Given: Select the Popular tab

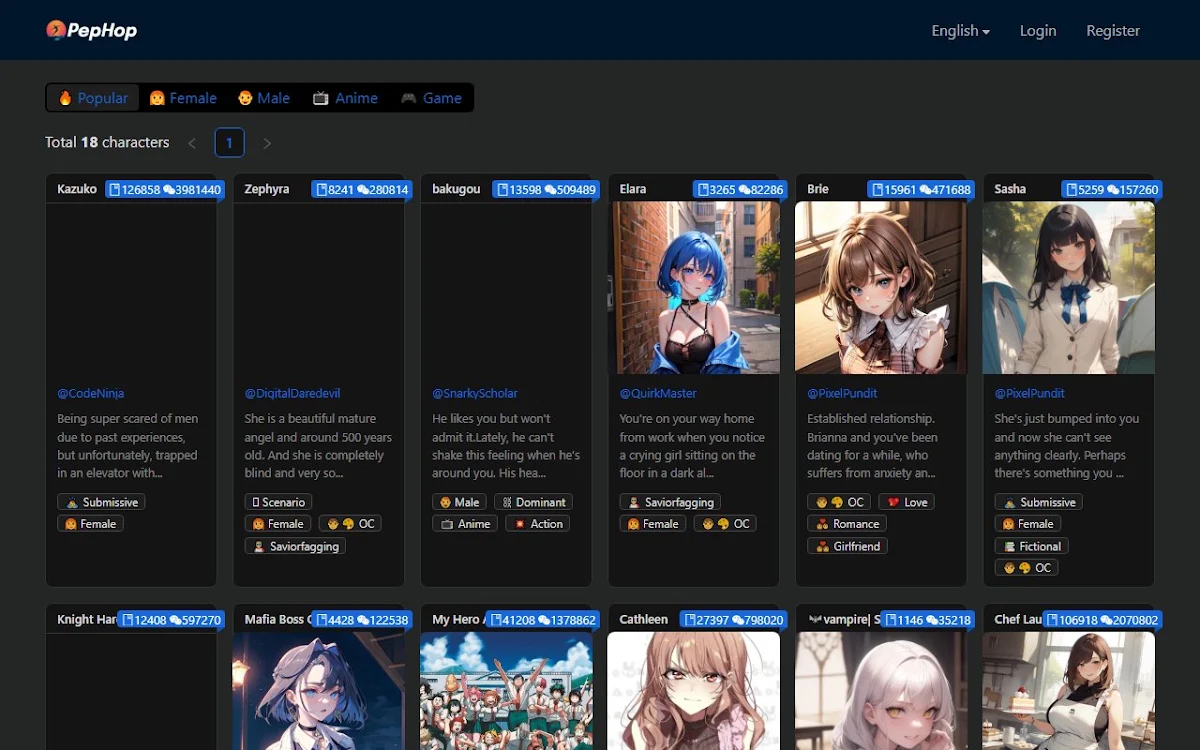Looking at the screenshot, I should (x=93, y=98).
